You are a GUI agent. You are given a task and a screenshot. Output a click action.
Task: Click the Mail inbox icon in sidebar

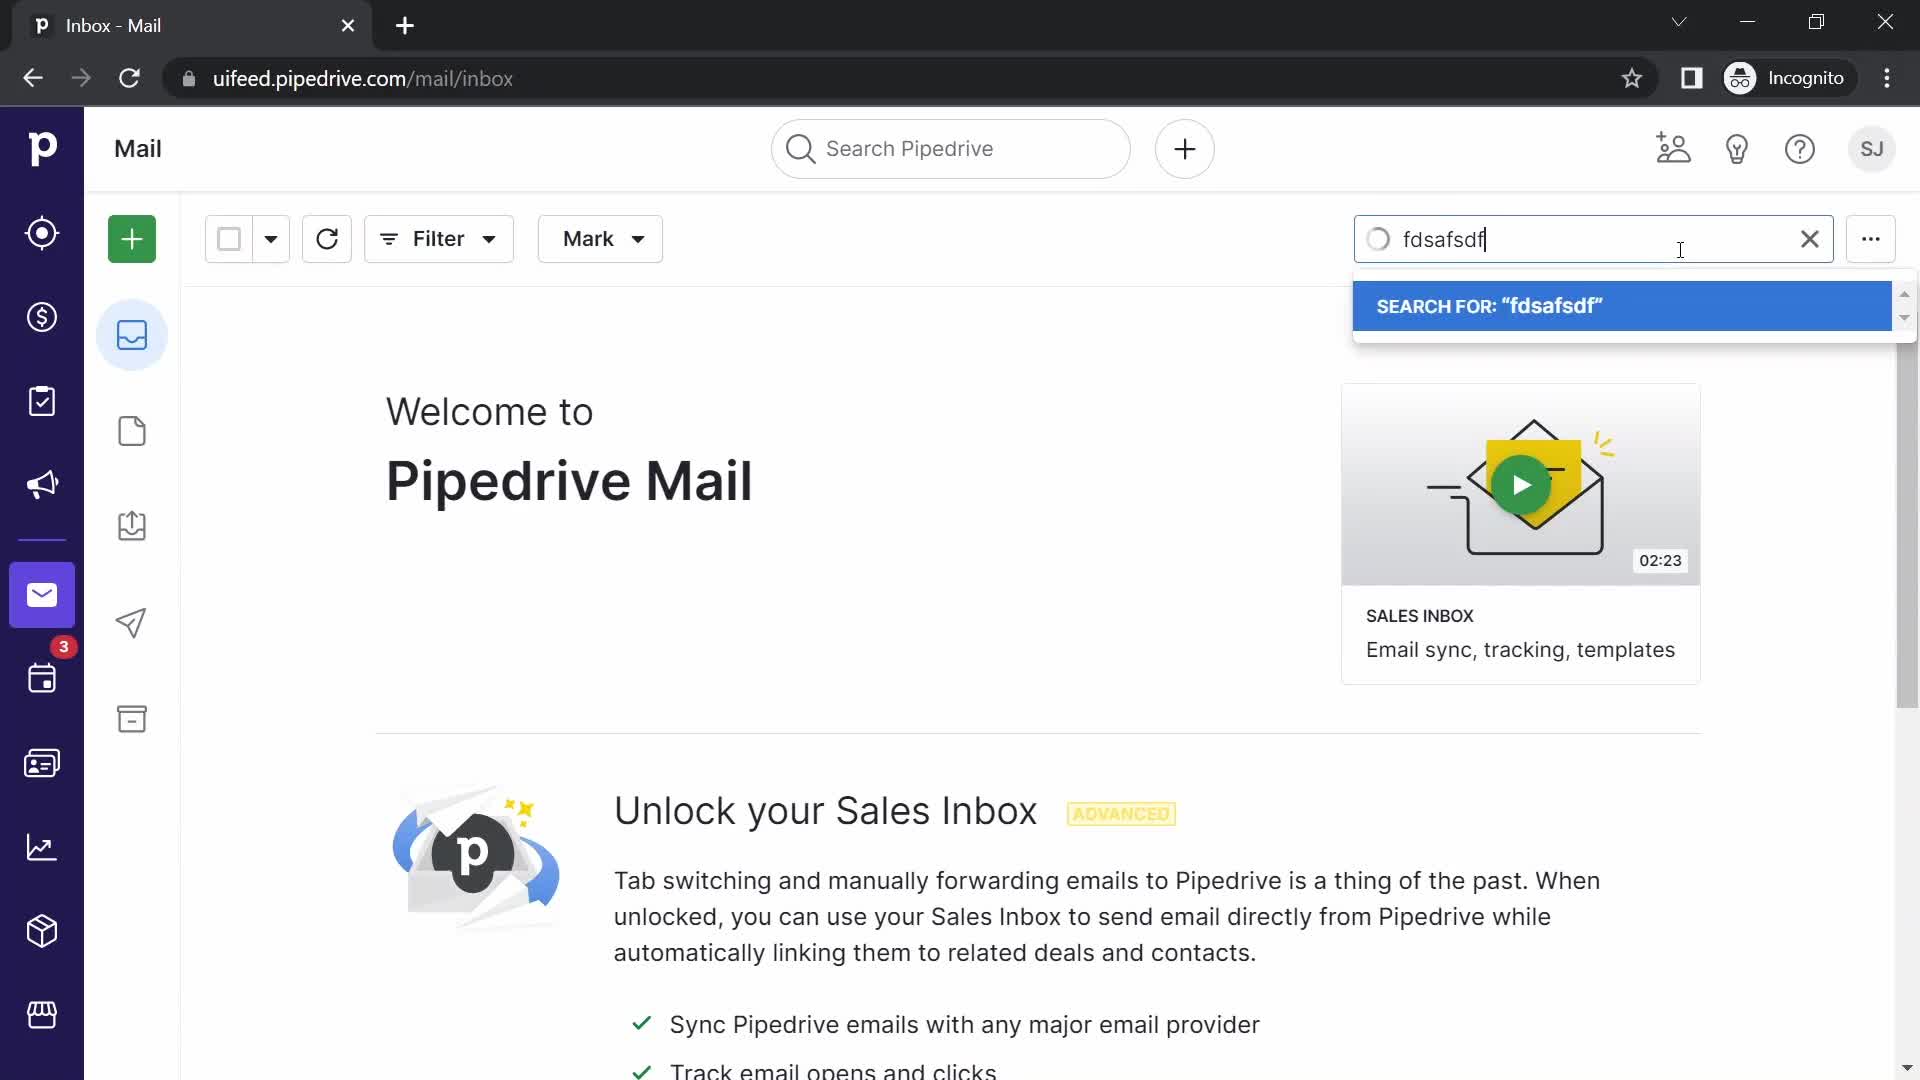pos(132,335)
